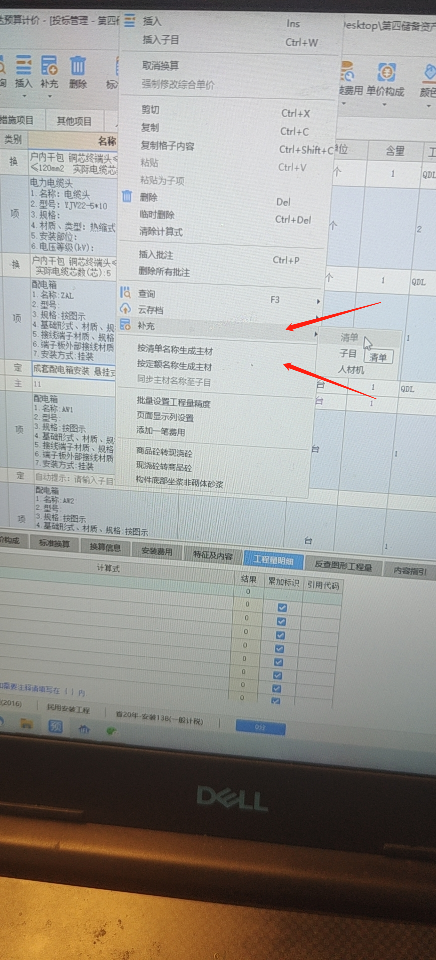
Task: Select 临时删除 from the context menu
Action: point(157,215)
